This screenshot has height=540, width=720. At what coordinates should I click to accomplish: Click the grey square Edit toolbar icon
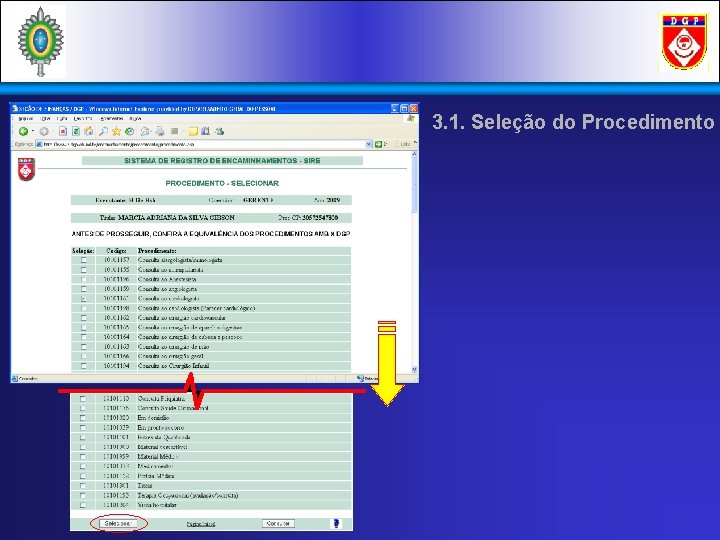tap(174, 131)
